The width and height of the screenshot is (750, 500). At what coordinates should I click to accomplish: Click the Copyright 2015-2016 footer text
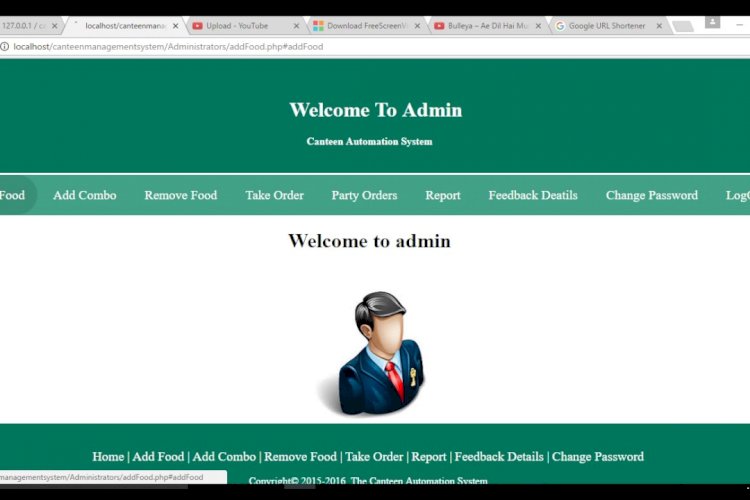368,480
